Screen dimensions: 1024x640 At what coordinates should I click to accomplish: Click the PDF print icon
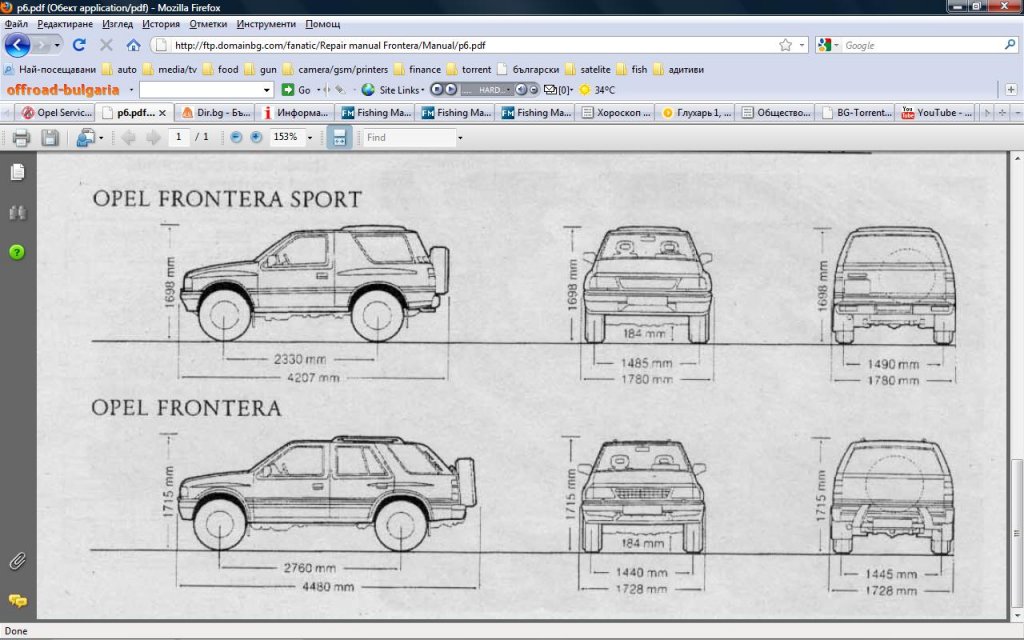[21, 137]
